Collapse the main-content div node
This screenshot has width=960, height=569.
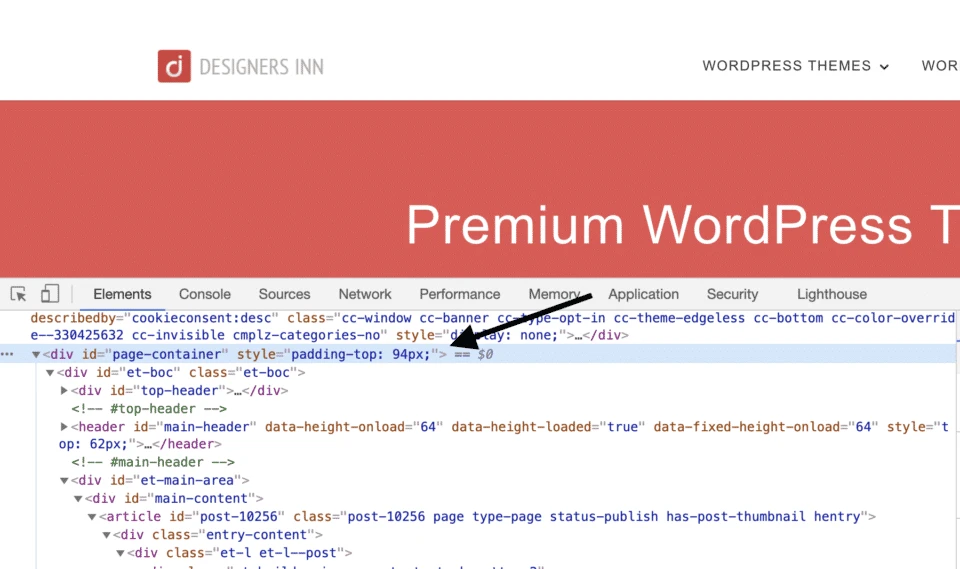[x=78, y=499]
